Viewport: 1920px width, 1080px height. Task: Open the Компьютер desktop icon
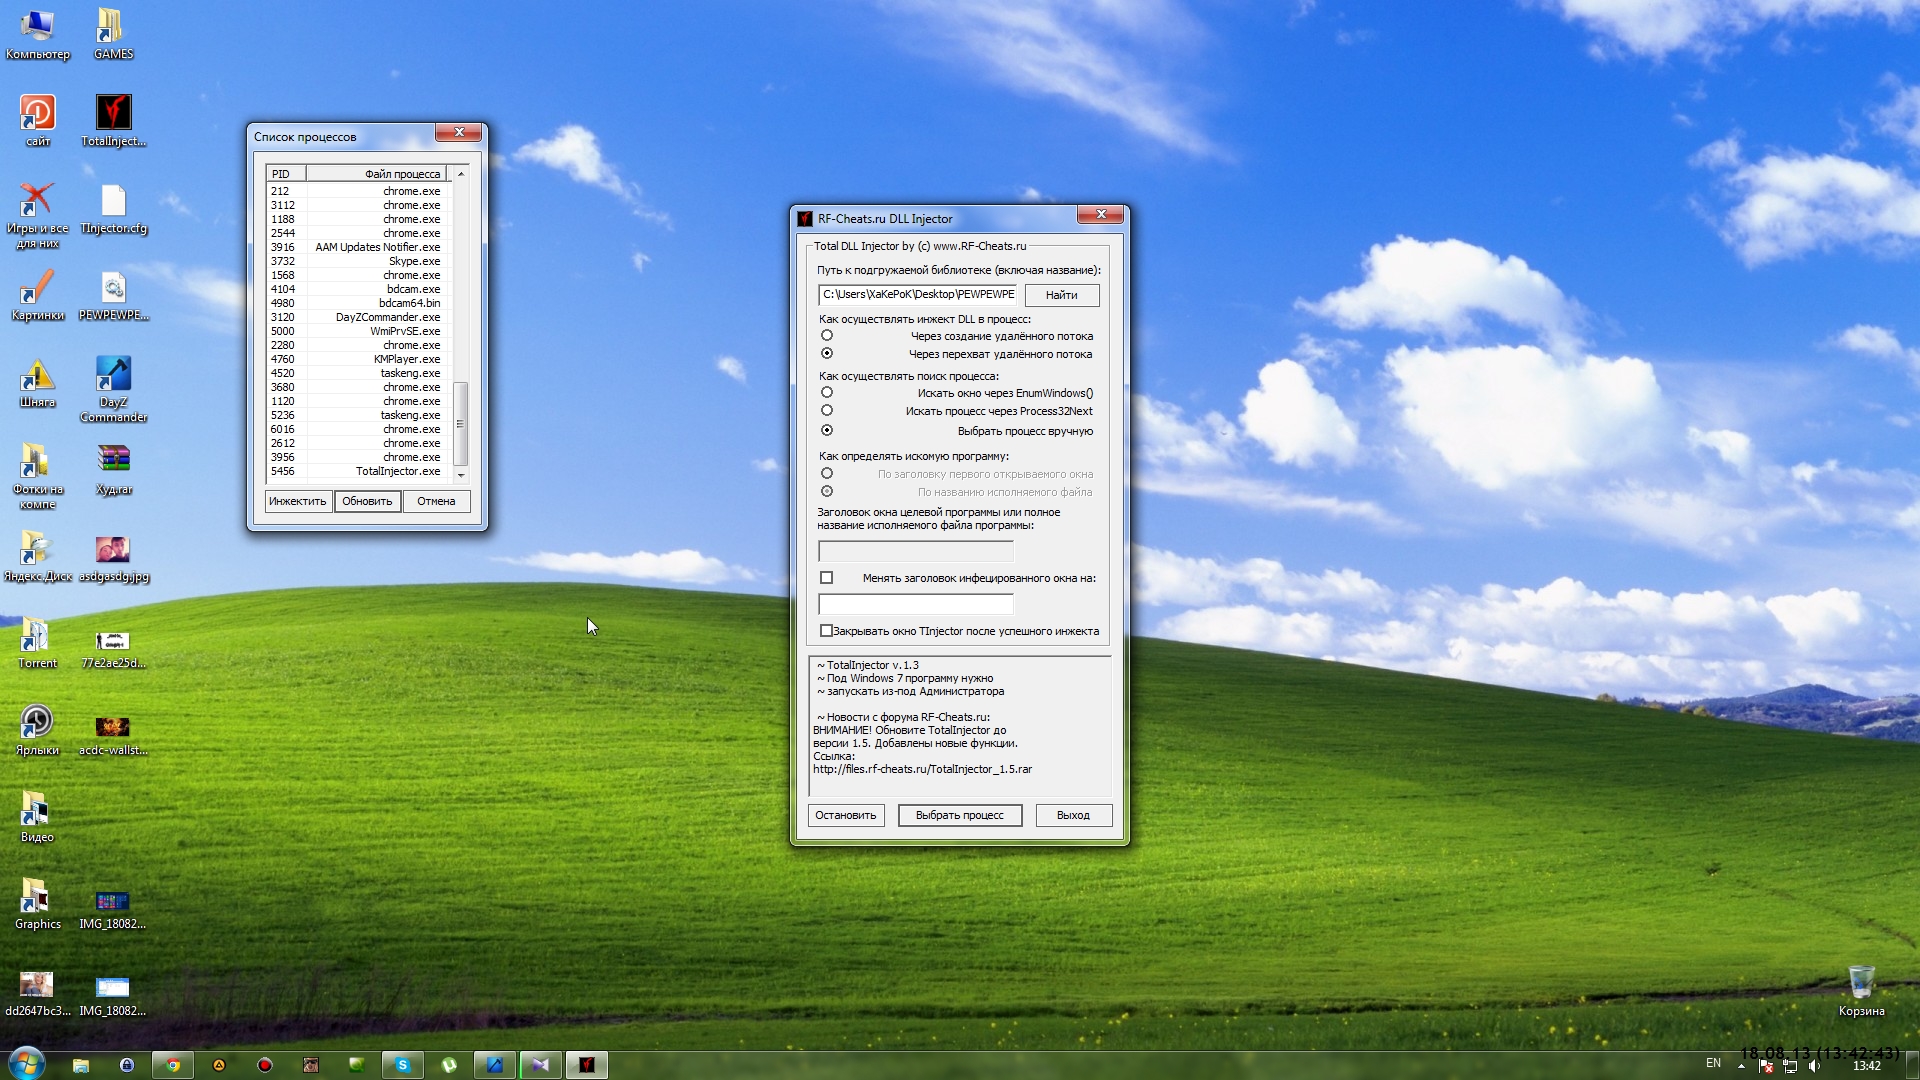(37, 35)
